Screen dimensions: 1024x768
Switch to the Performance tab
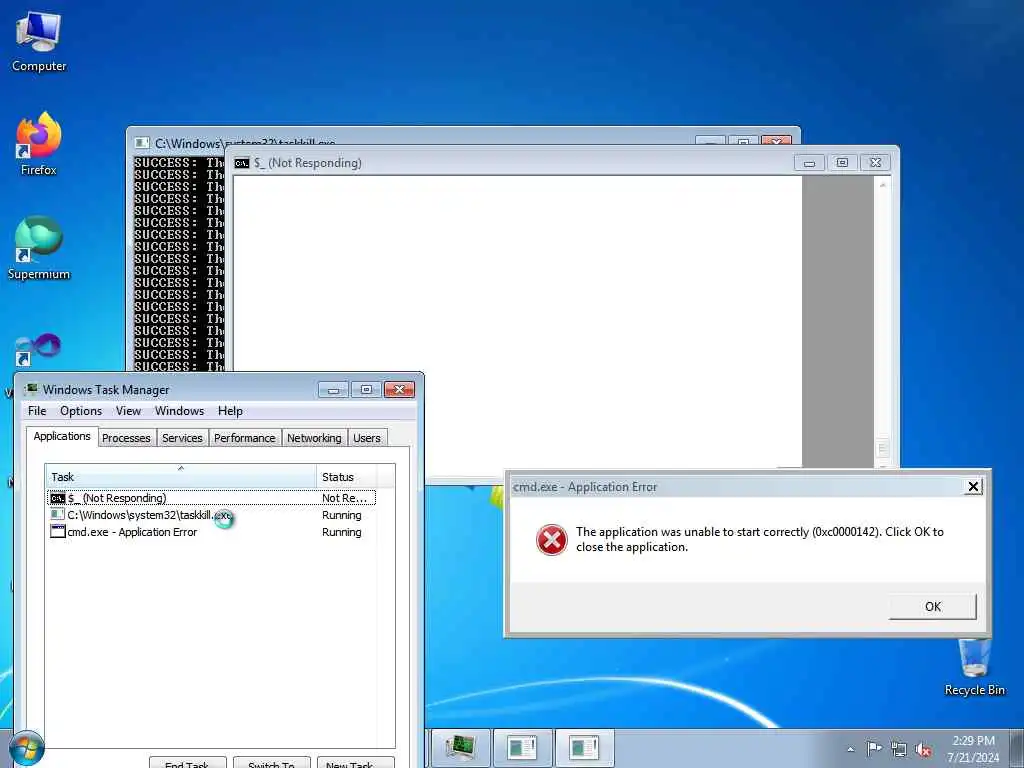pyautogui.click(x=244, y=438)
